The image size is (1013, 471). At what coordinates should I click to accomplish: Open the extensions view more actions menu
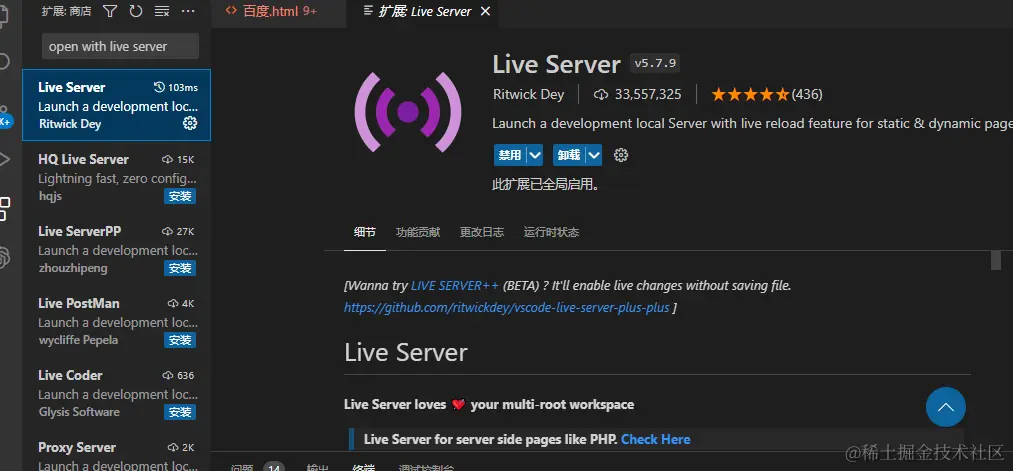188,11
